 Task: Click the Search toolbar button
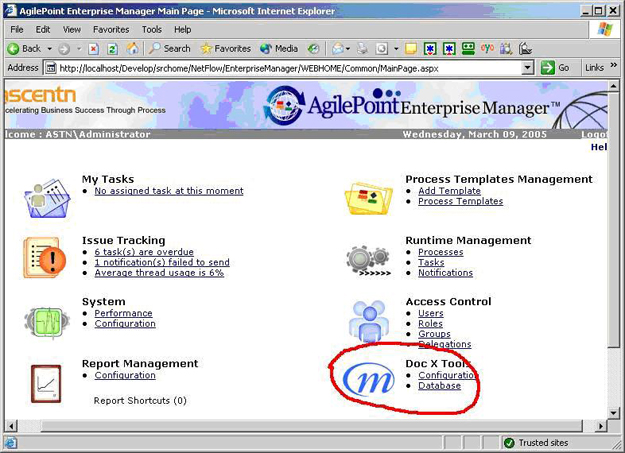[x=169, y=48]
